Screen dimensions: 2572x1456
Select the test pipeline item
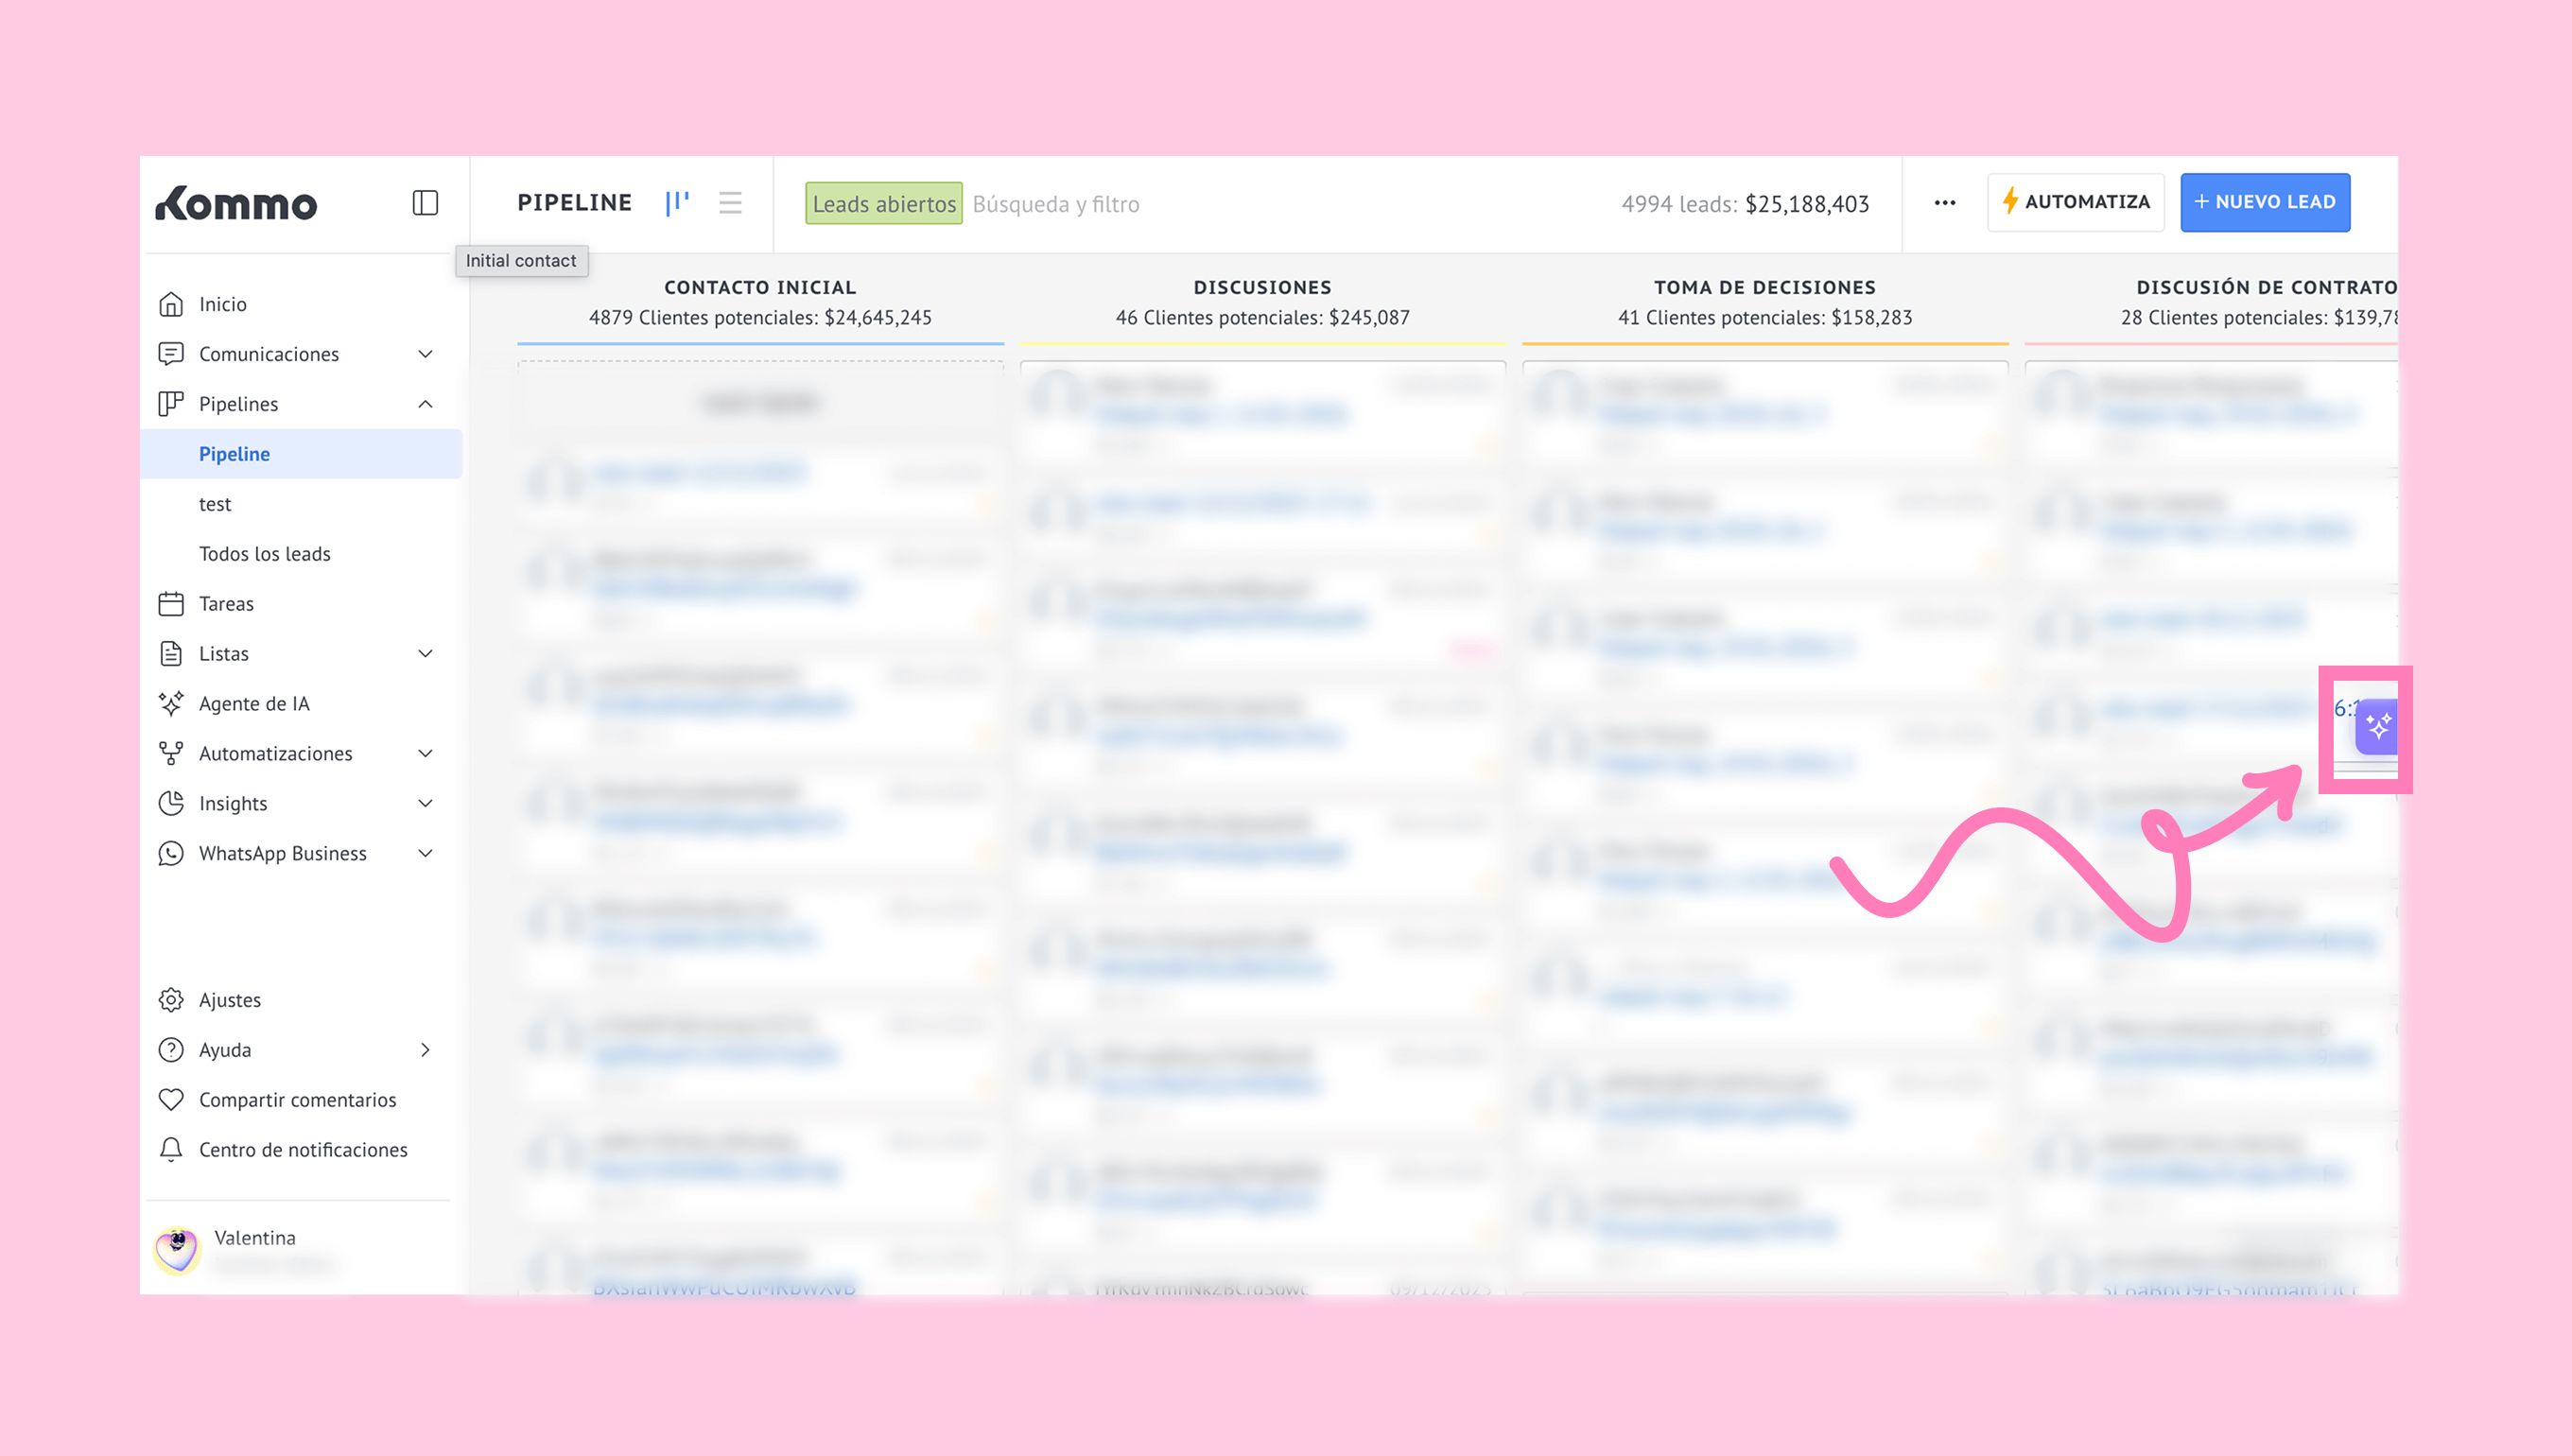(x=215, y=504)
